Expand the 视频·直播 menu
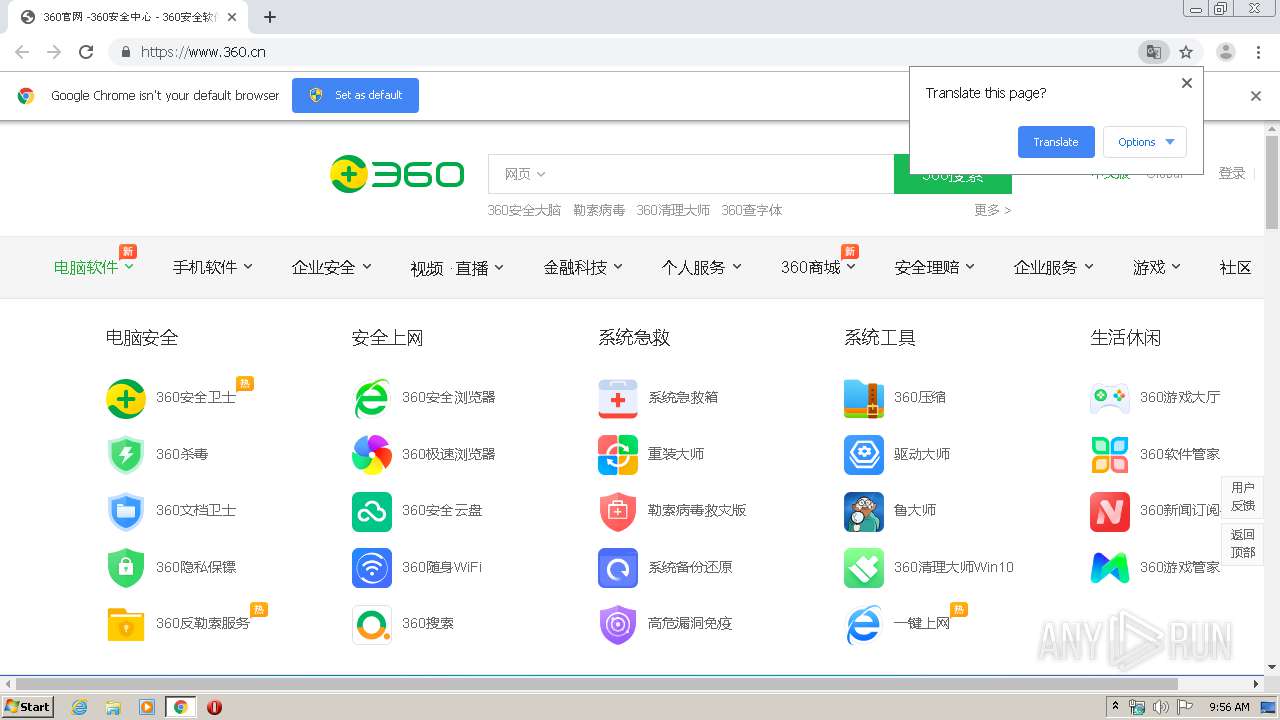1280x720 pixels. tap(457, 268)
